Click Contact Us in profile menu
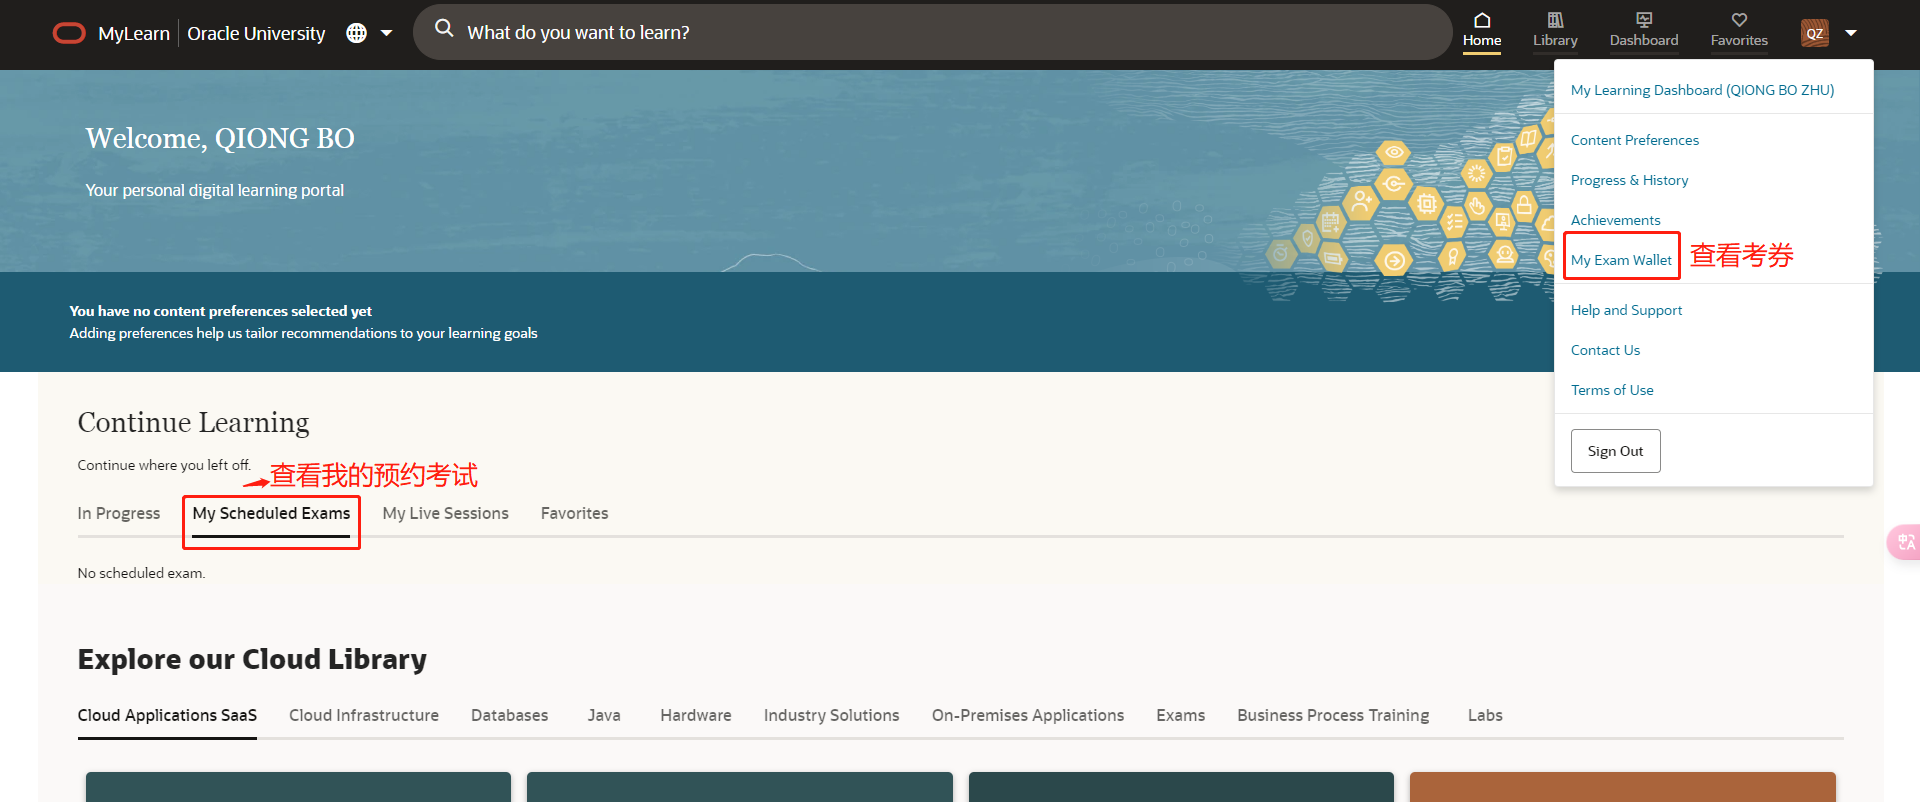Screen dimensions: 1920x802 pyautogui.click(x=1605, y=350)
